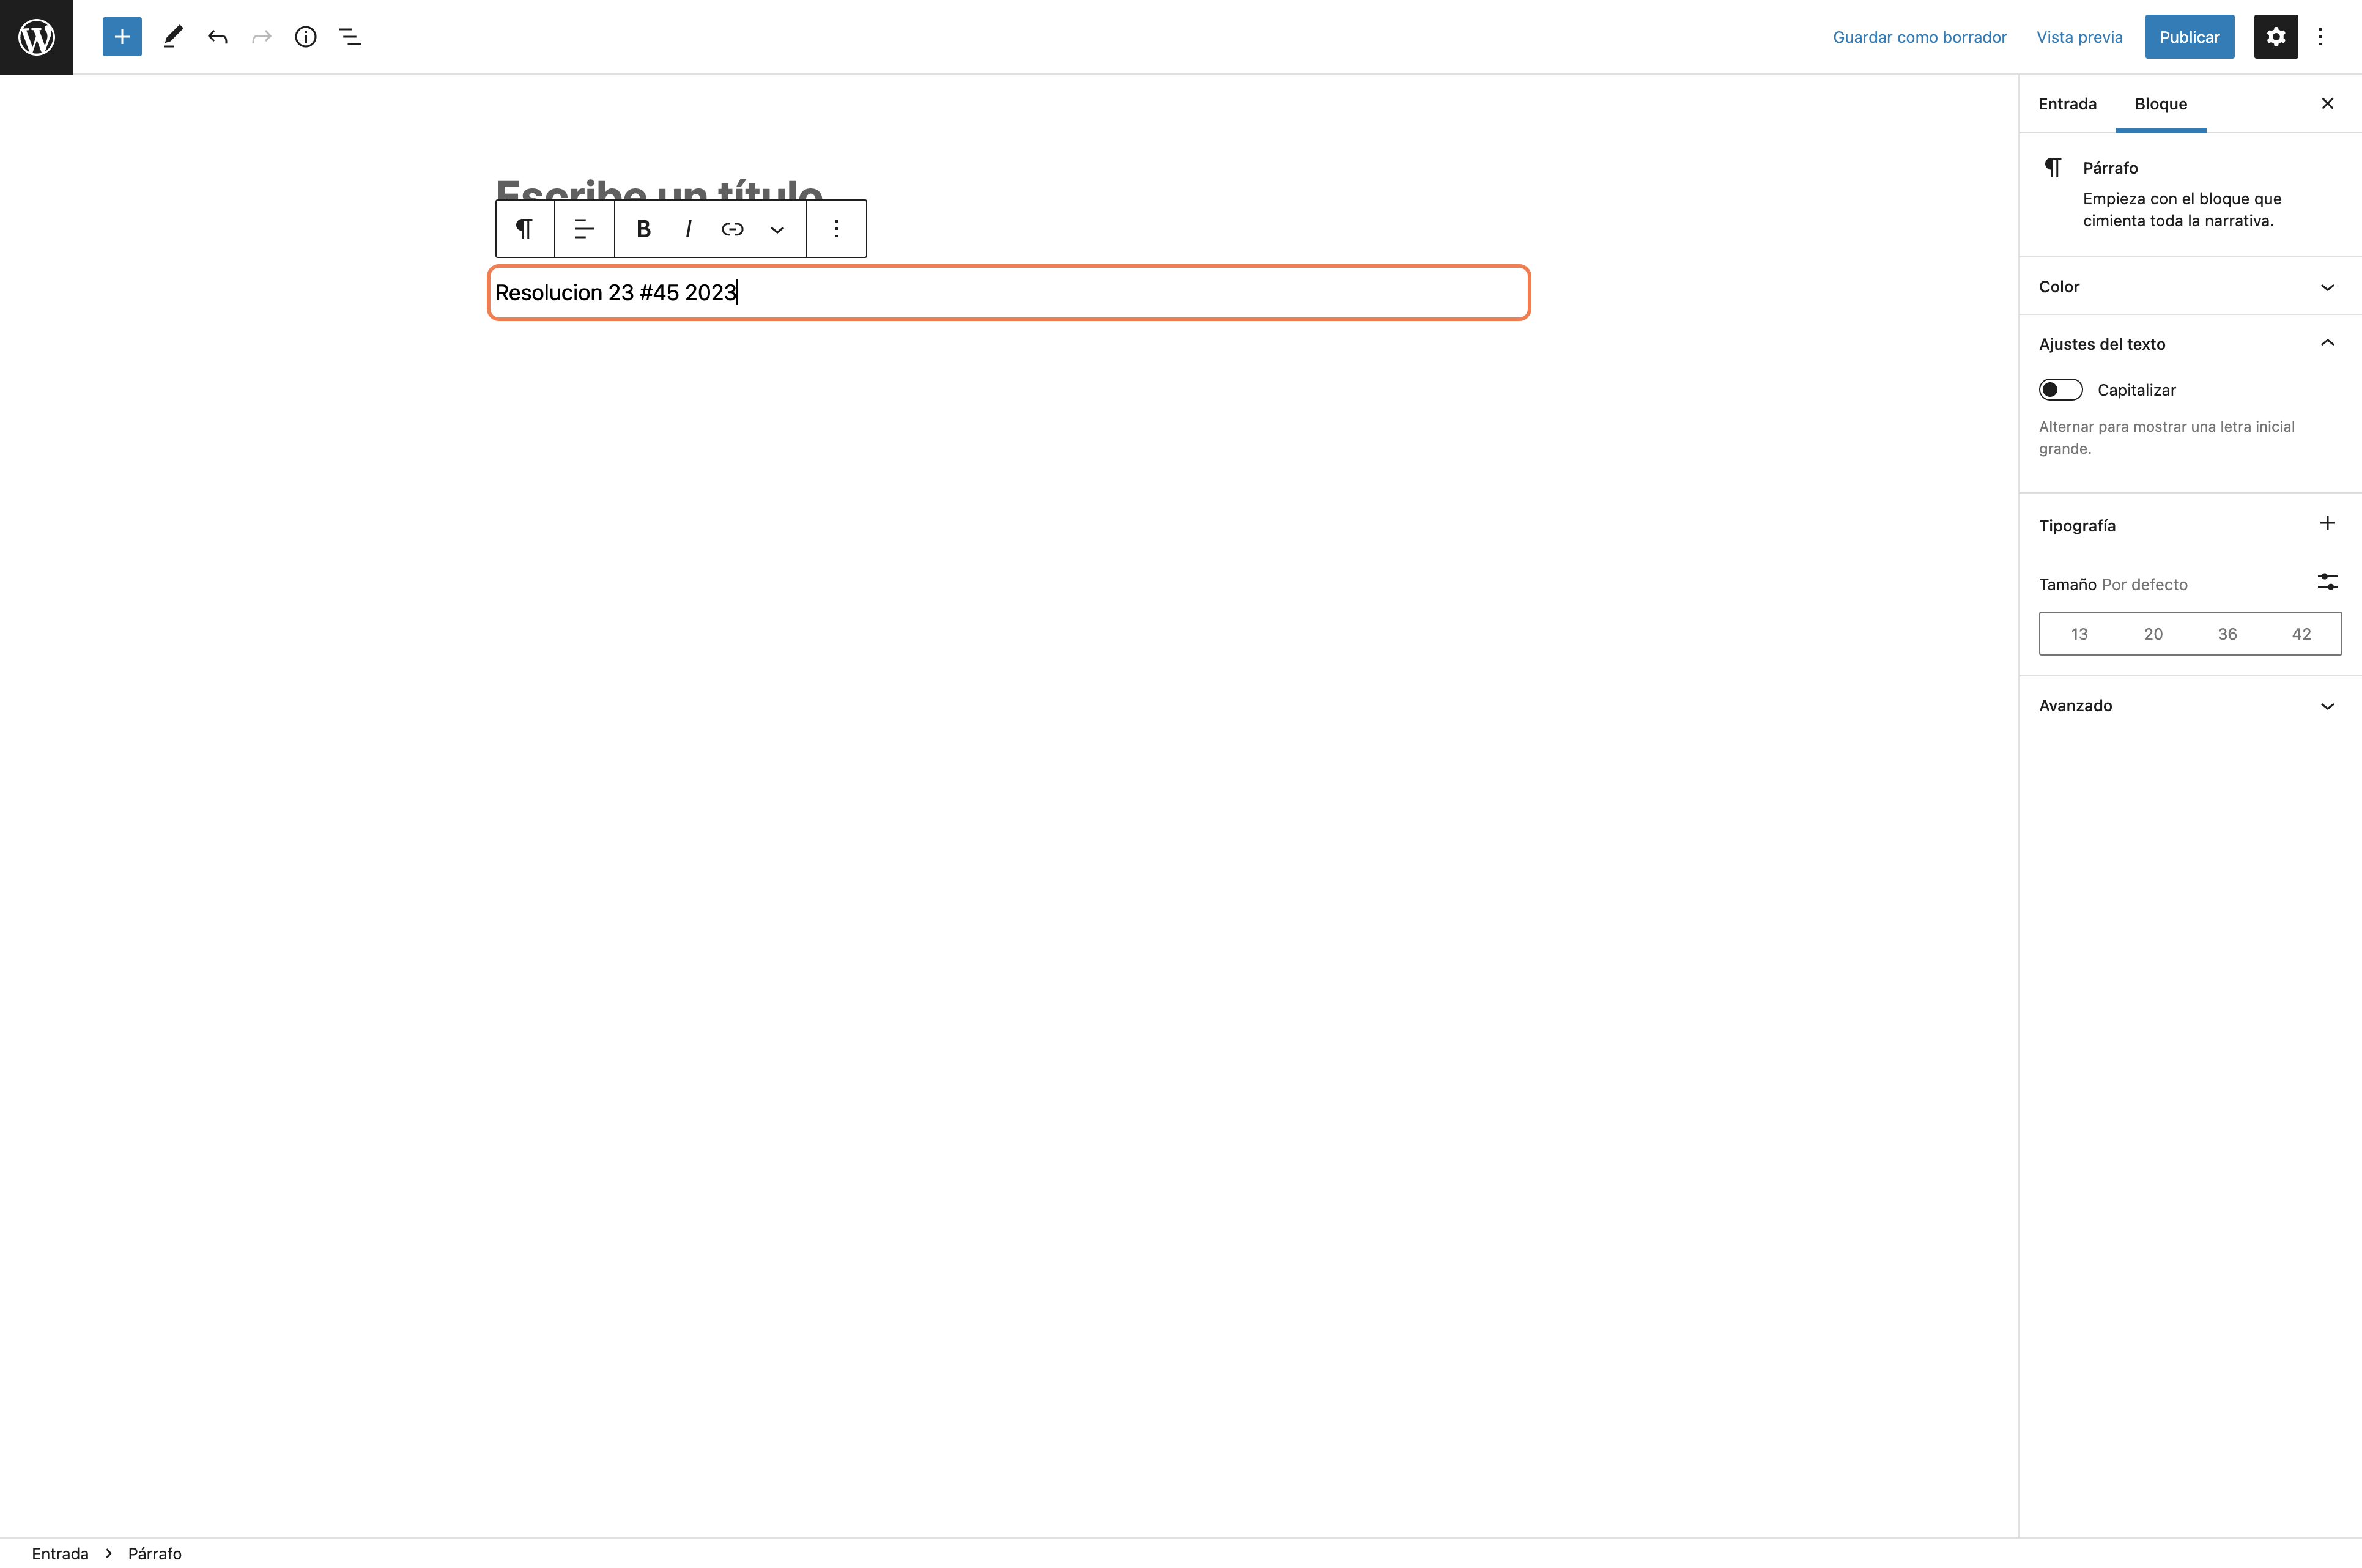
Task: Expand the Avanzado panel
Action: tap(2190, 706)
